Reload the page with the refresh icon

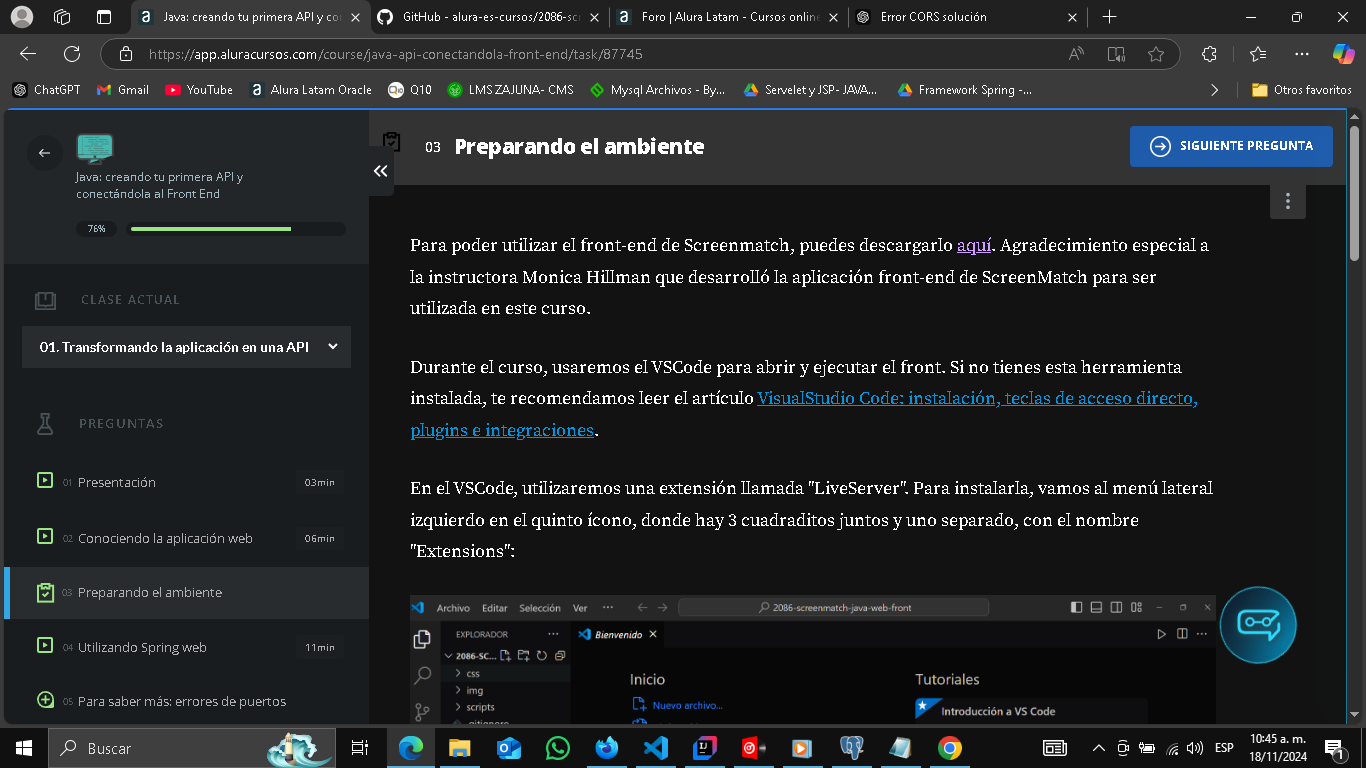[x=72, y=54]
